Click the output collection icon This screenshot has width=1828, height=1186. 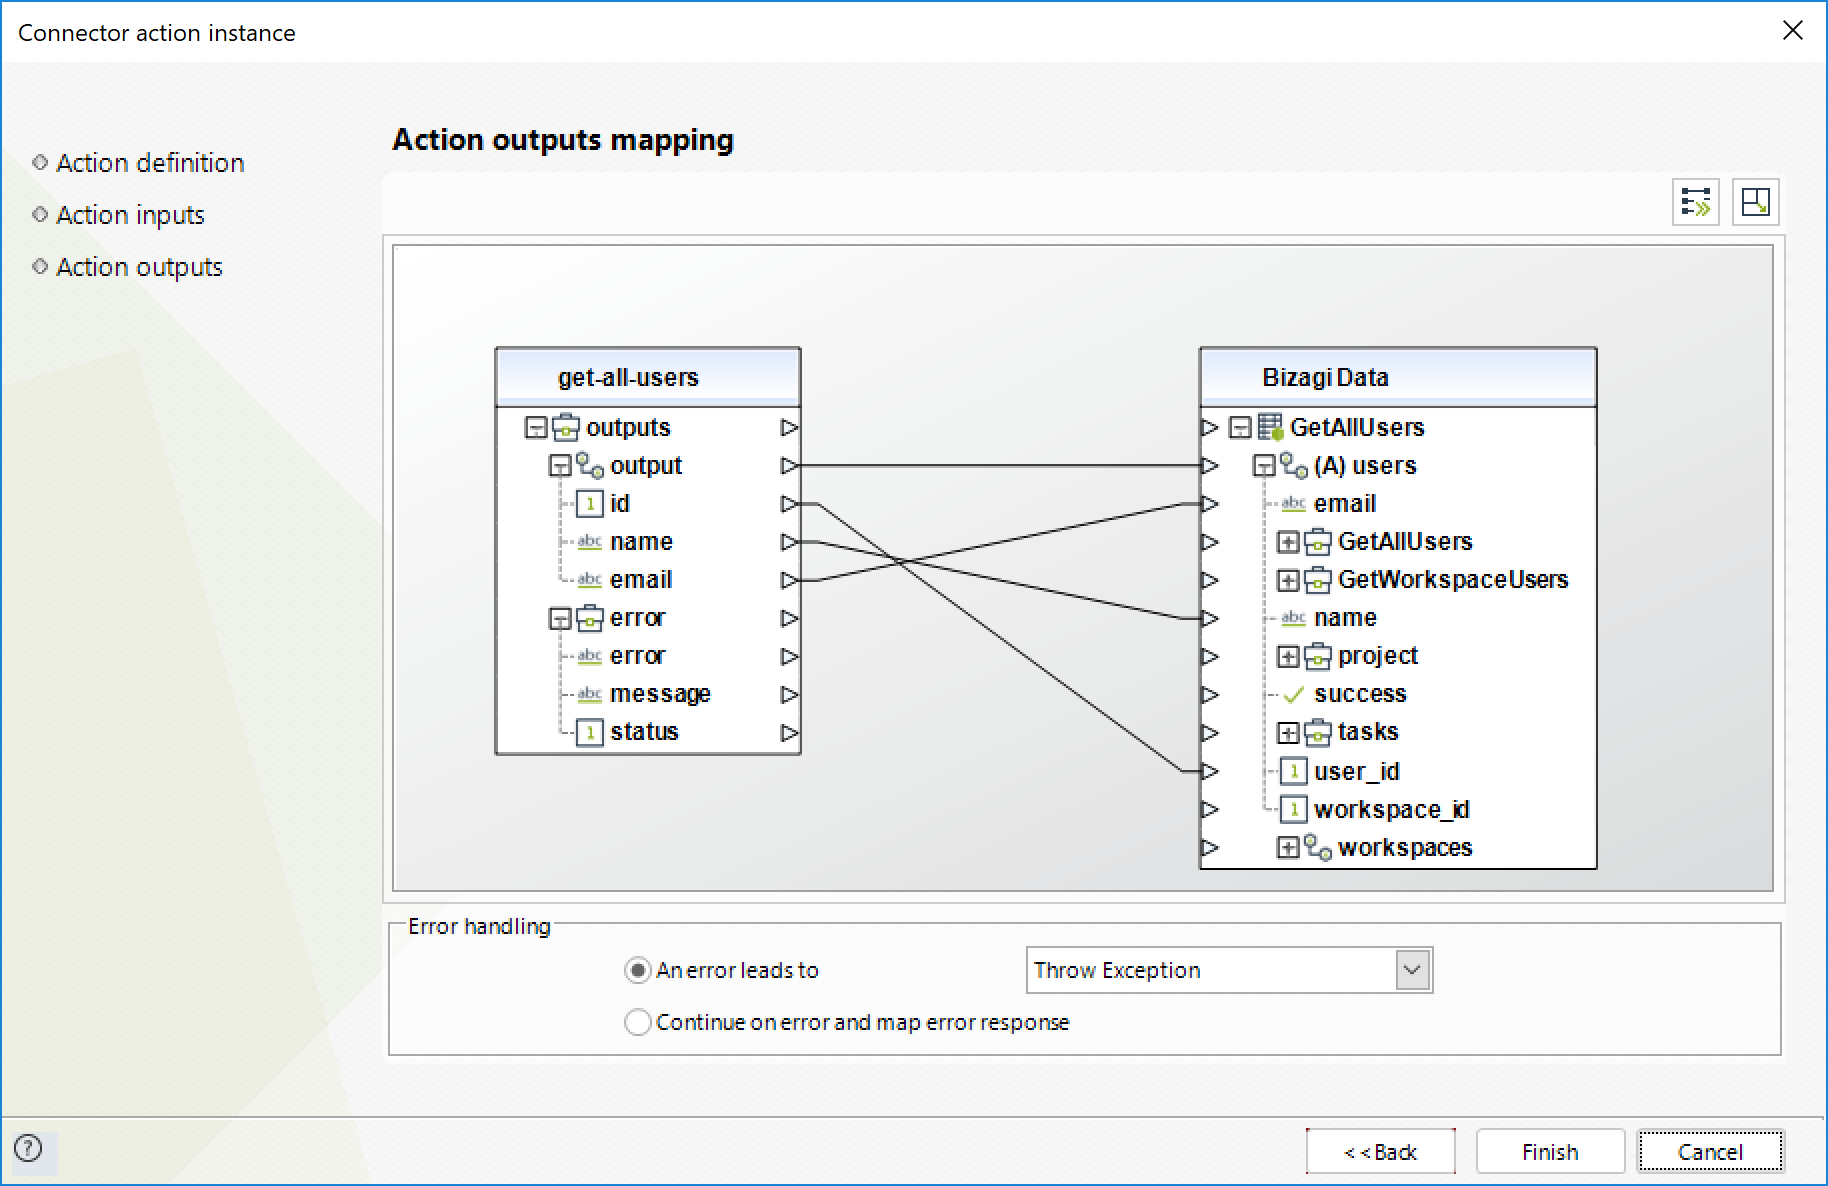pos(590,465)
